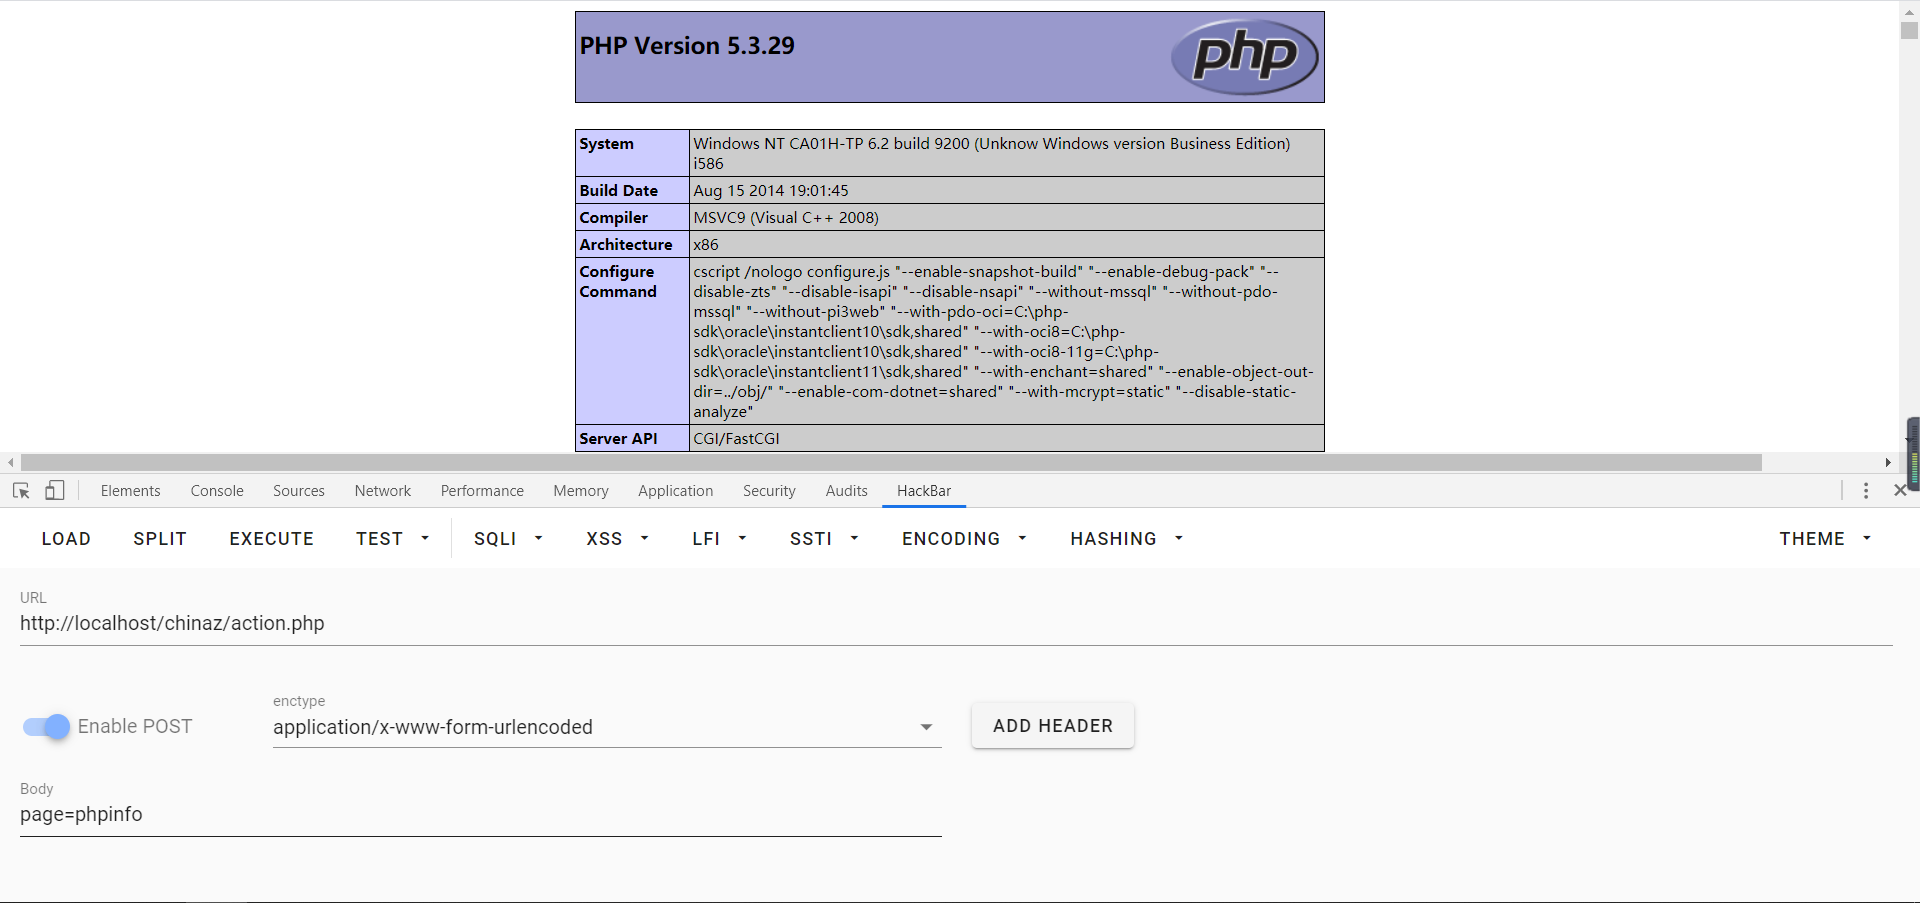Viewport: 1920px width, 903px height.
Task: Go to the Memory tab
Action: click(581, 491)
